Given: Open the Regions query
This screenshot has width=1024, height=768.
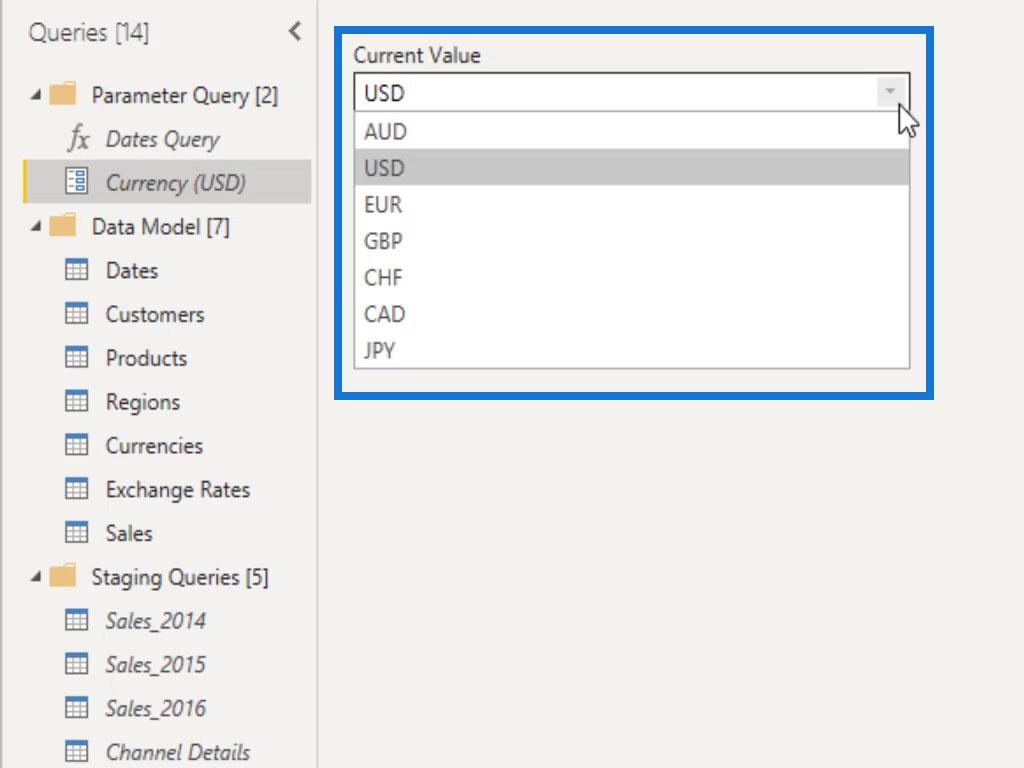Looking at the screenshot, I should [142, 402].
